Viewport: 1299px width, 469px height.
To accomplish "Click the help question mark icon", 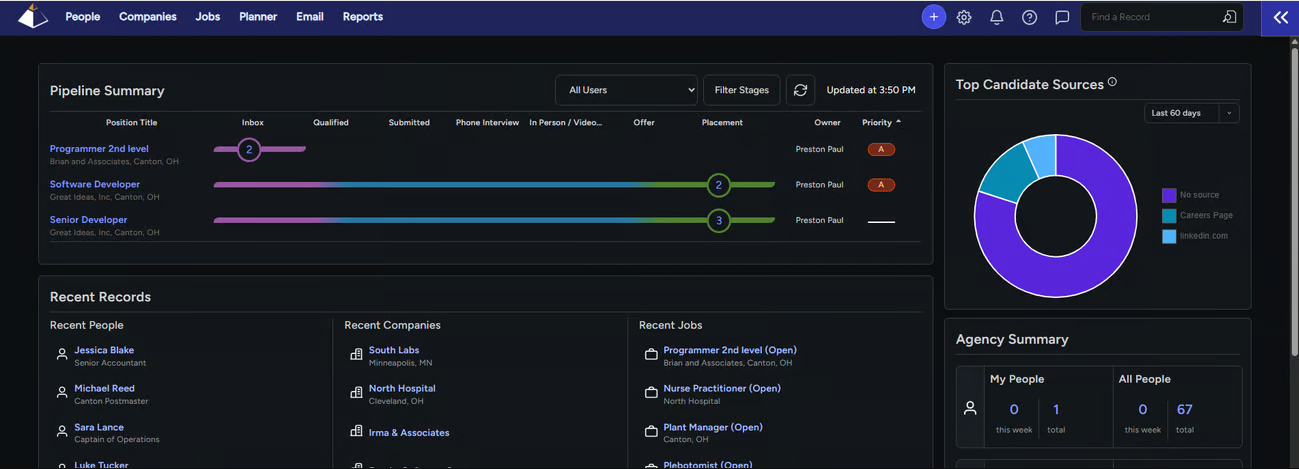I will click(x=1029, y=17).
